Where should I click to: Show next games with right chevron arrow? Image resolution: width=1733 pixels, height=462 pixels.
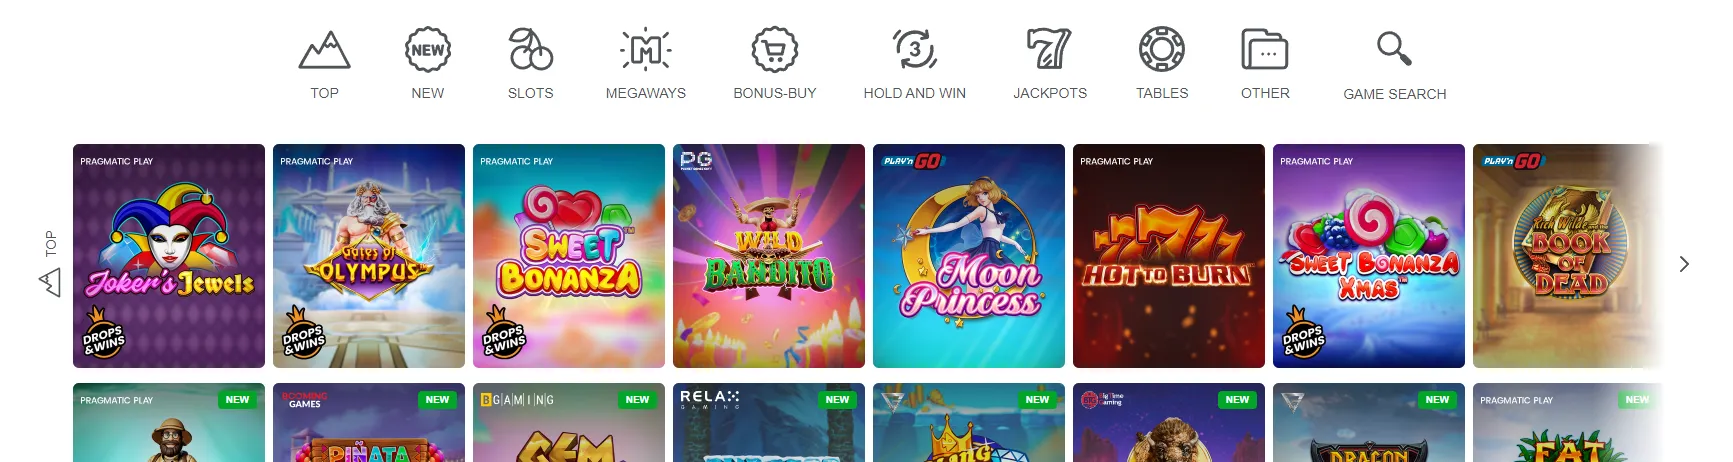click(1684, 264)
